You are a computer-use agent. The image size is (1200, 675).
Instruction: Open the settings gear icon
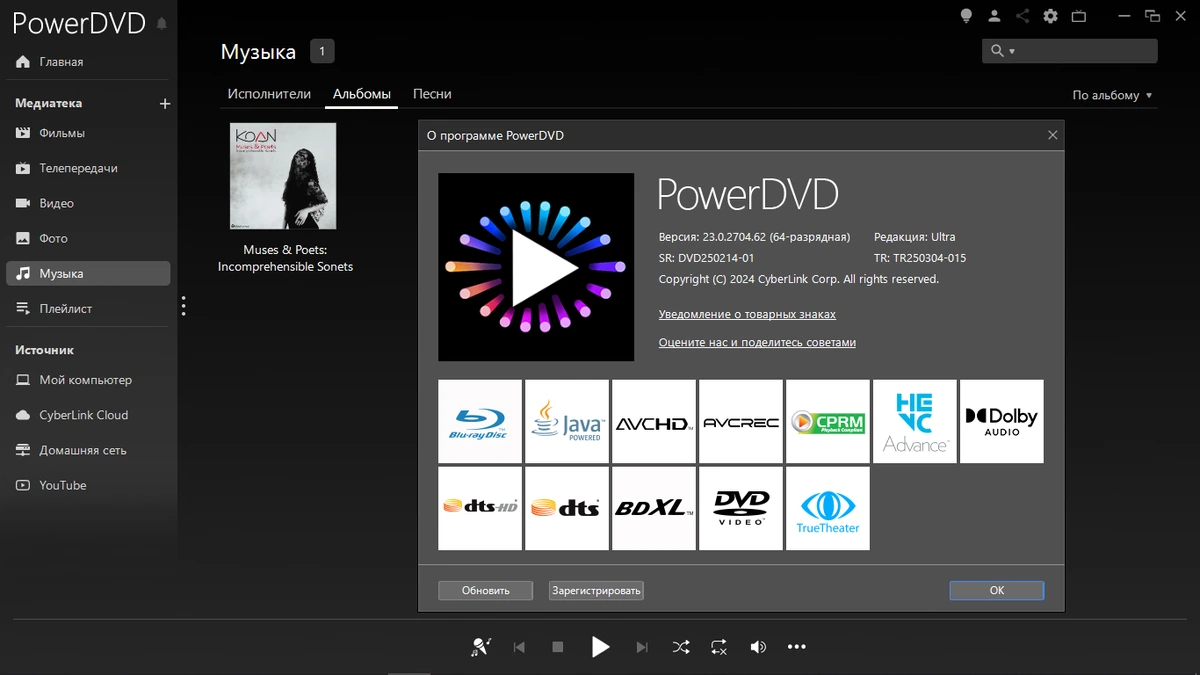point(1050,16)
